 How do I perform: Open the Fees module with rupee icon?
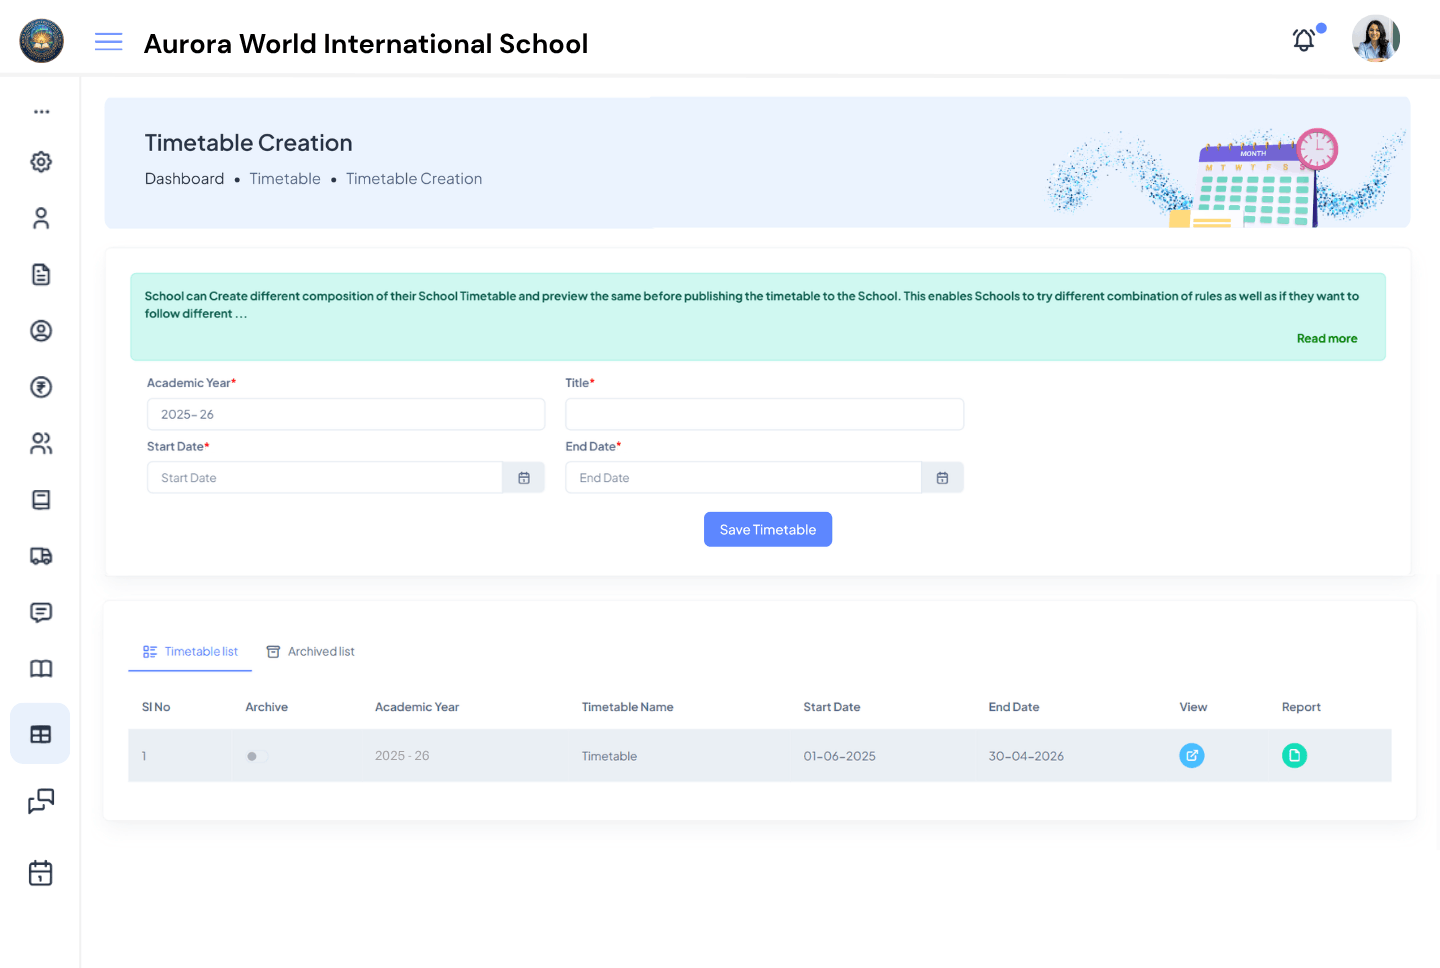[x=40, y=387]
